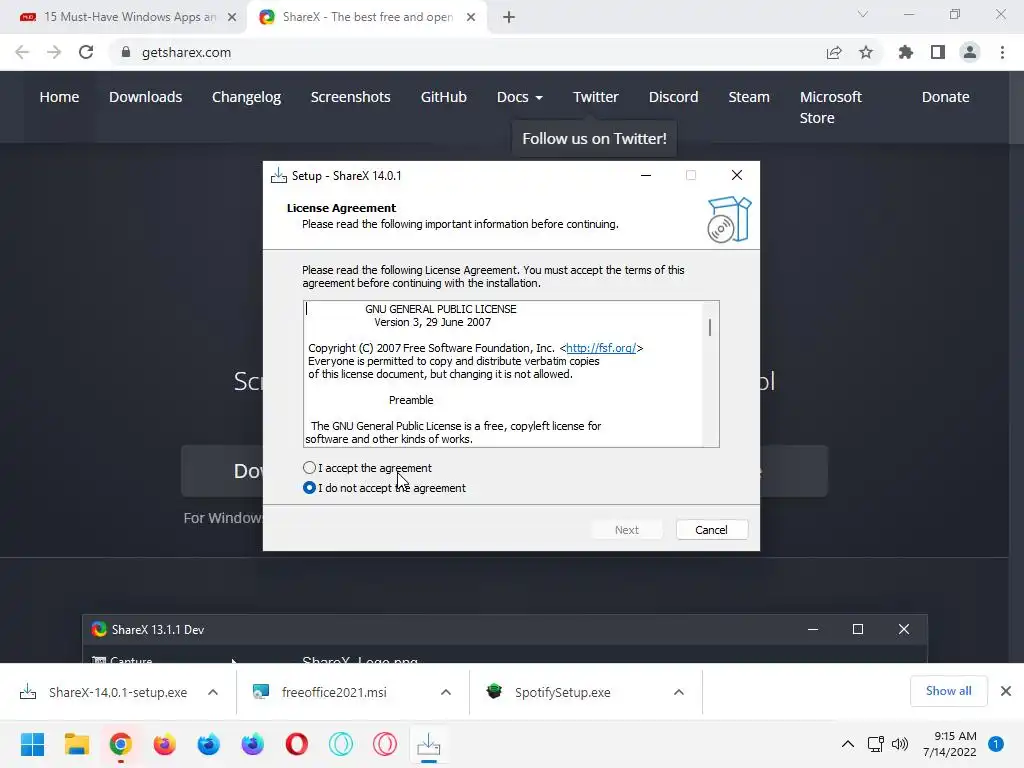Open Home in the ShareX site navigation
The width and height of the screenshot is (1024, 768).
tap(59, 97)
